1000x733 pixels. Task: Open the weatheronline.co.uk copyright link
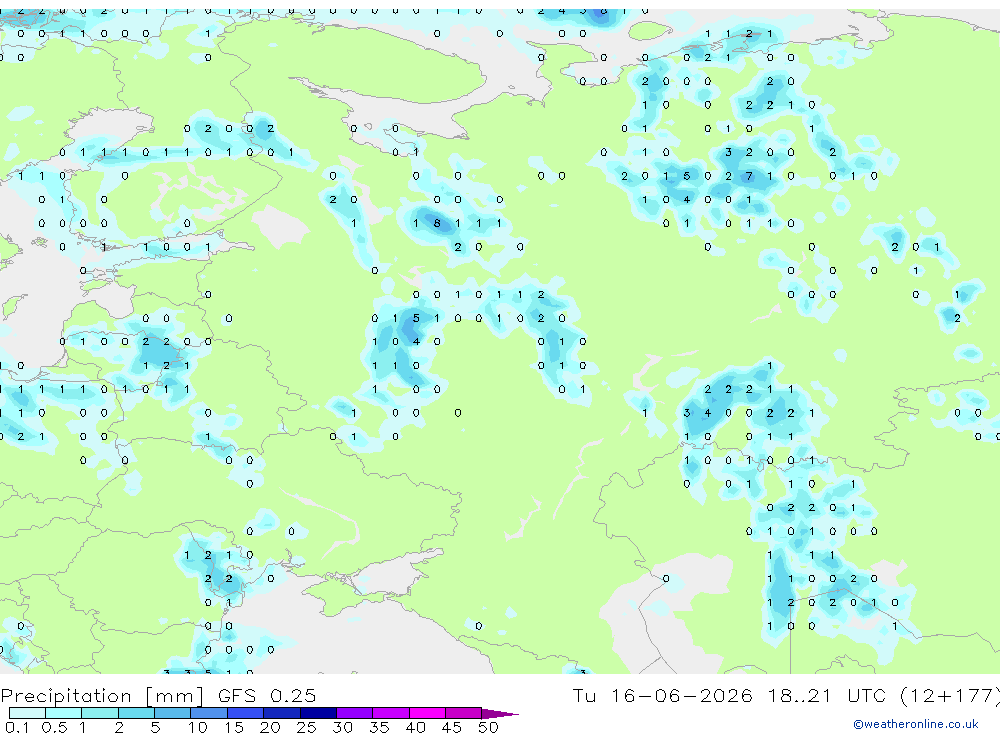click(x=916, y=724)
